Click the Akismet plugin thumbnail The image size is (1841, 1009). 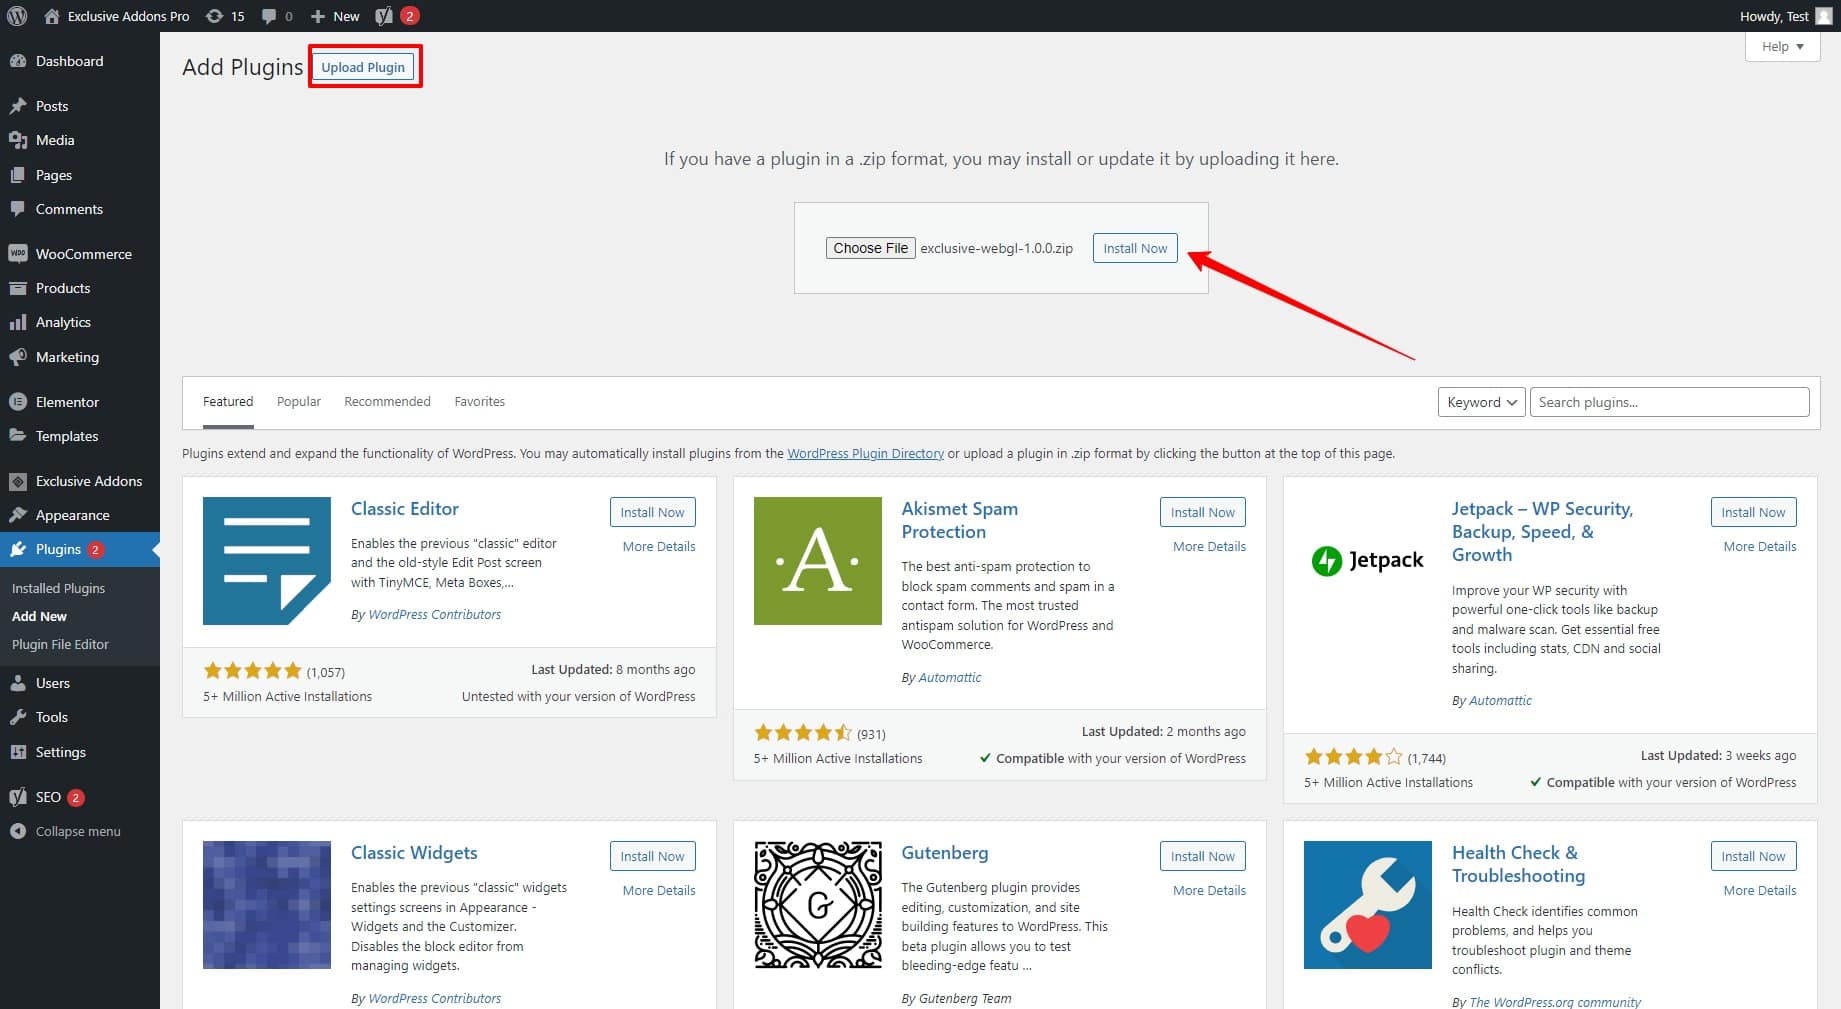818,561
